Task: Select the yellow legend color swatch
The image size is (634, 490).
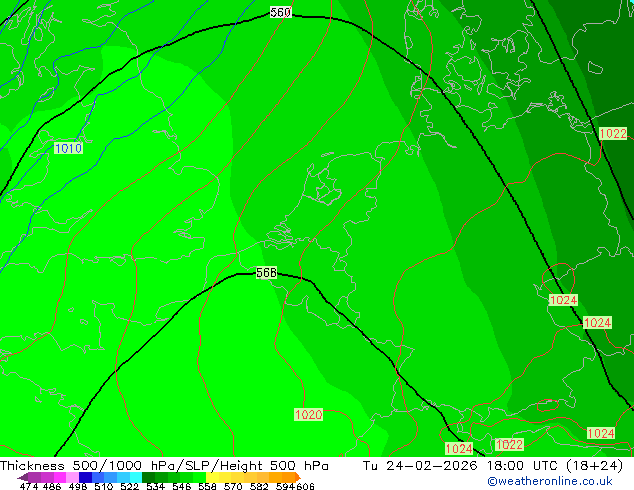Action: pos(212,477)
